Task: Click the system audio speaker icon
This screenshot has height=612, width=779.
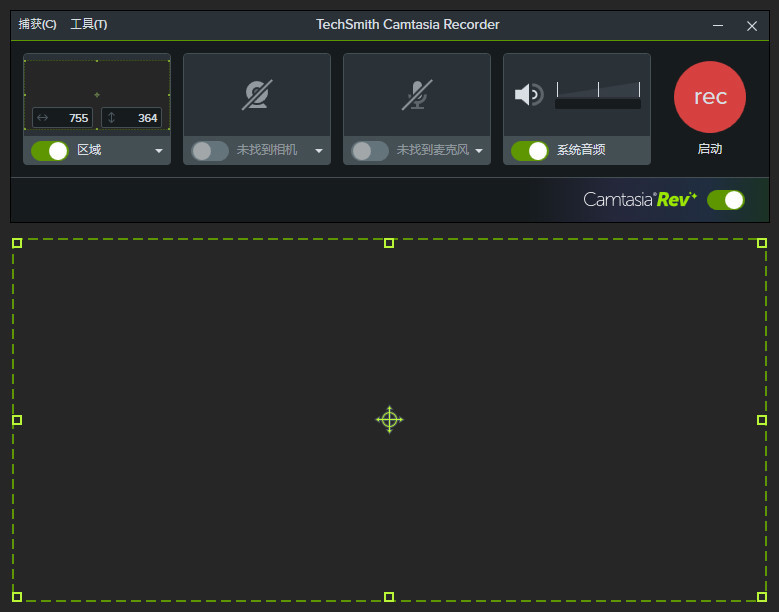Action: [x=528, y=95]
